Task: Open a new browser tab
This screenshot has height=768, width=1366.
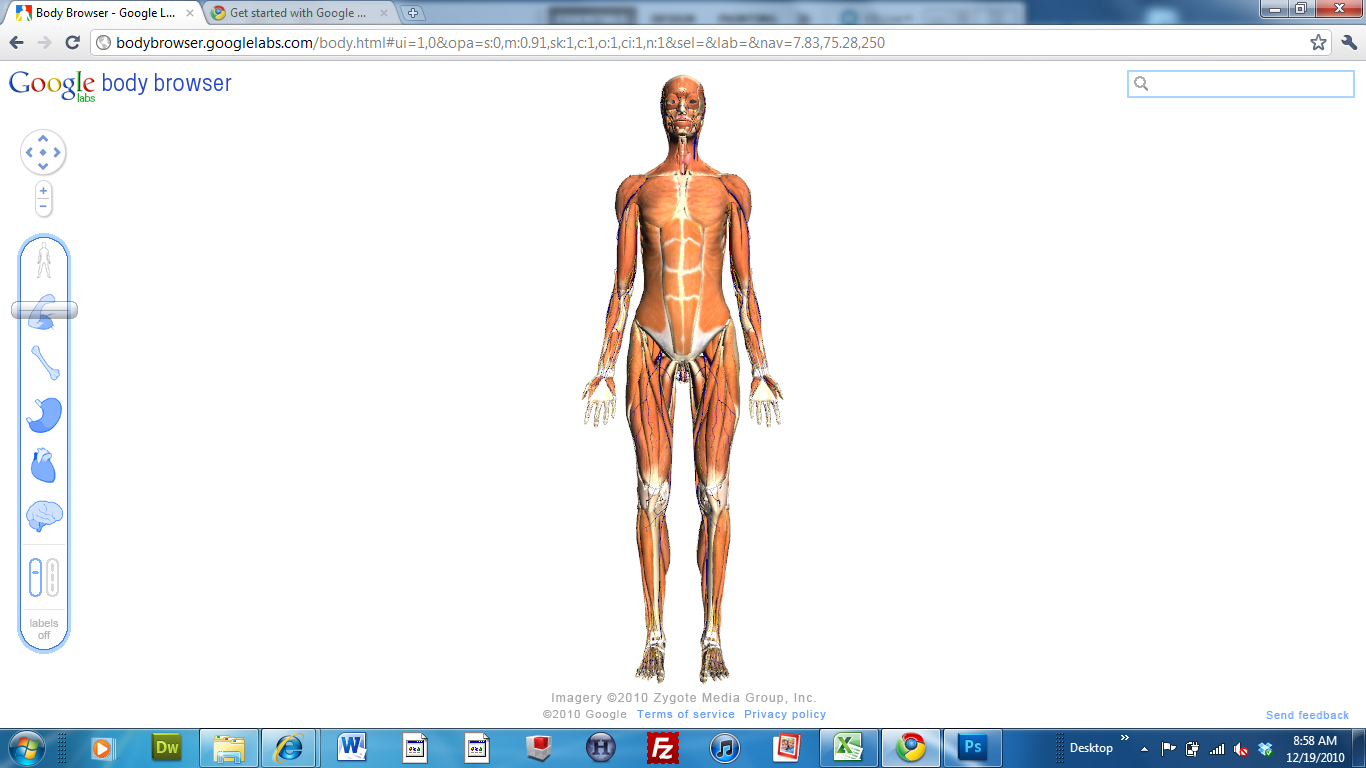Action: [413, 13]
